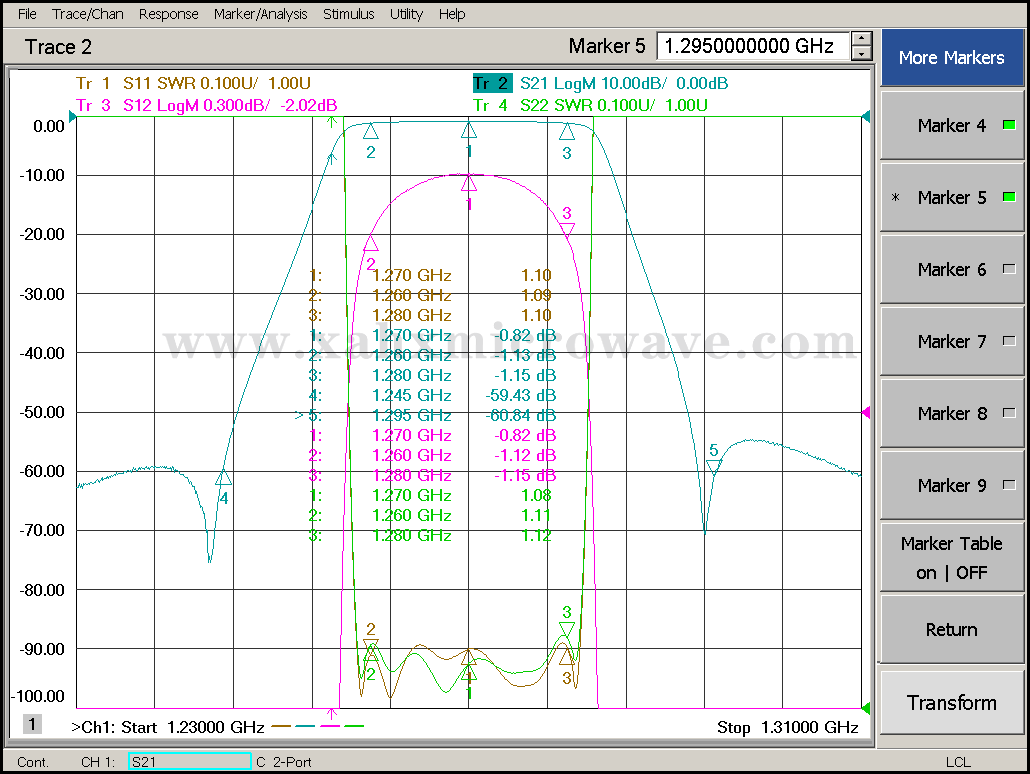
Task: Click the -59.43 dB marker 4 readout
Action: pyautogui.click(x=520, y=396)
